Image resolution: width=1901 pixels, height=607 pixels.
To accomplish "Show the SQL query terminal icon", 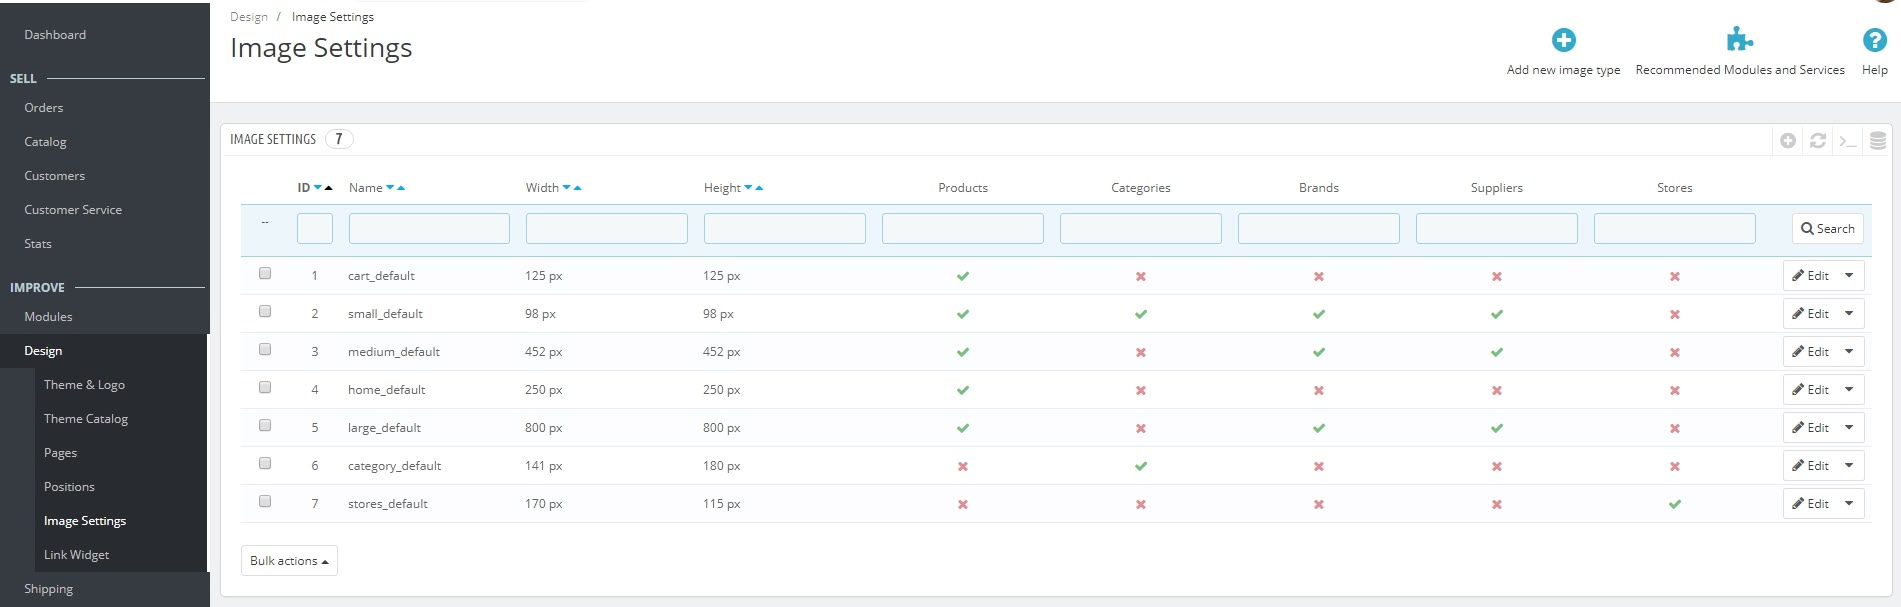I will [x=1848, y=141].
